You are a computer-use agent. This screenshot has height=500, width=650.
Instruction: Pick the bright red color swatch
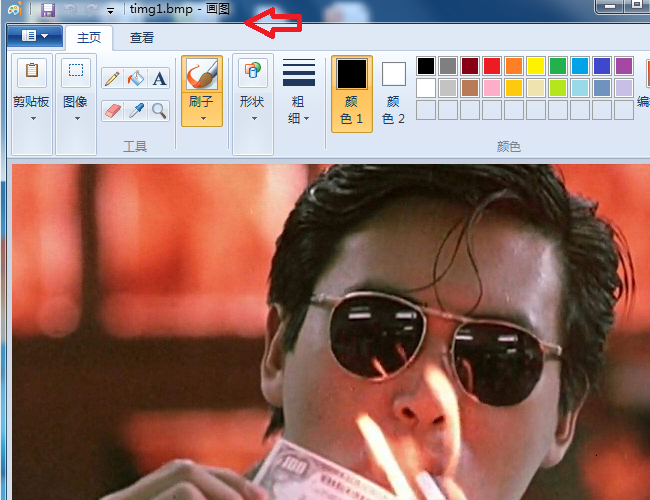tap(492, 66)
